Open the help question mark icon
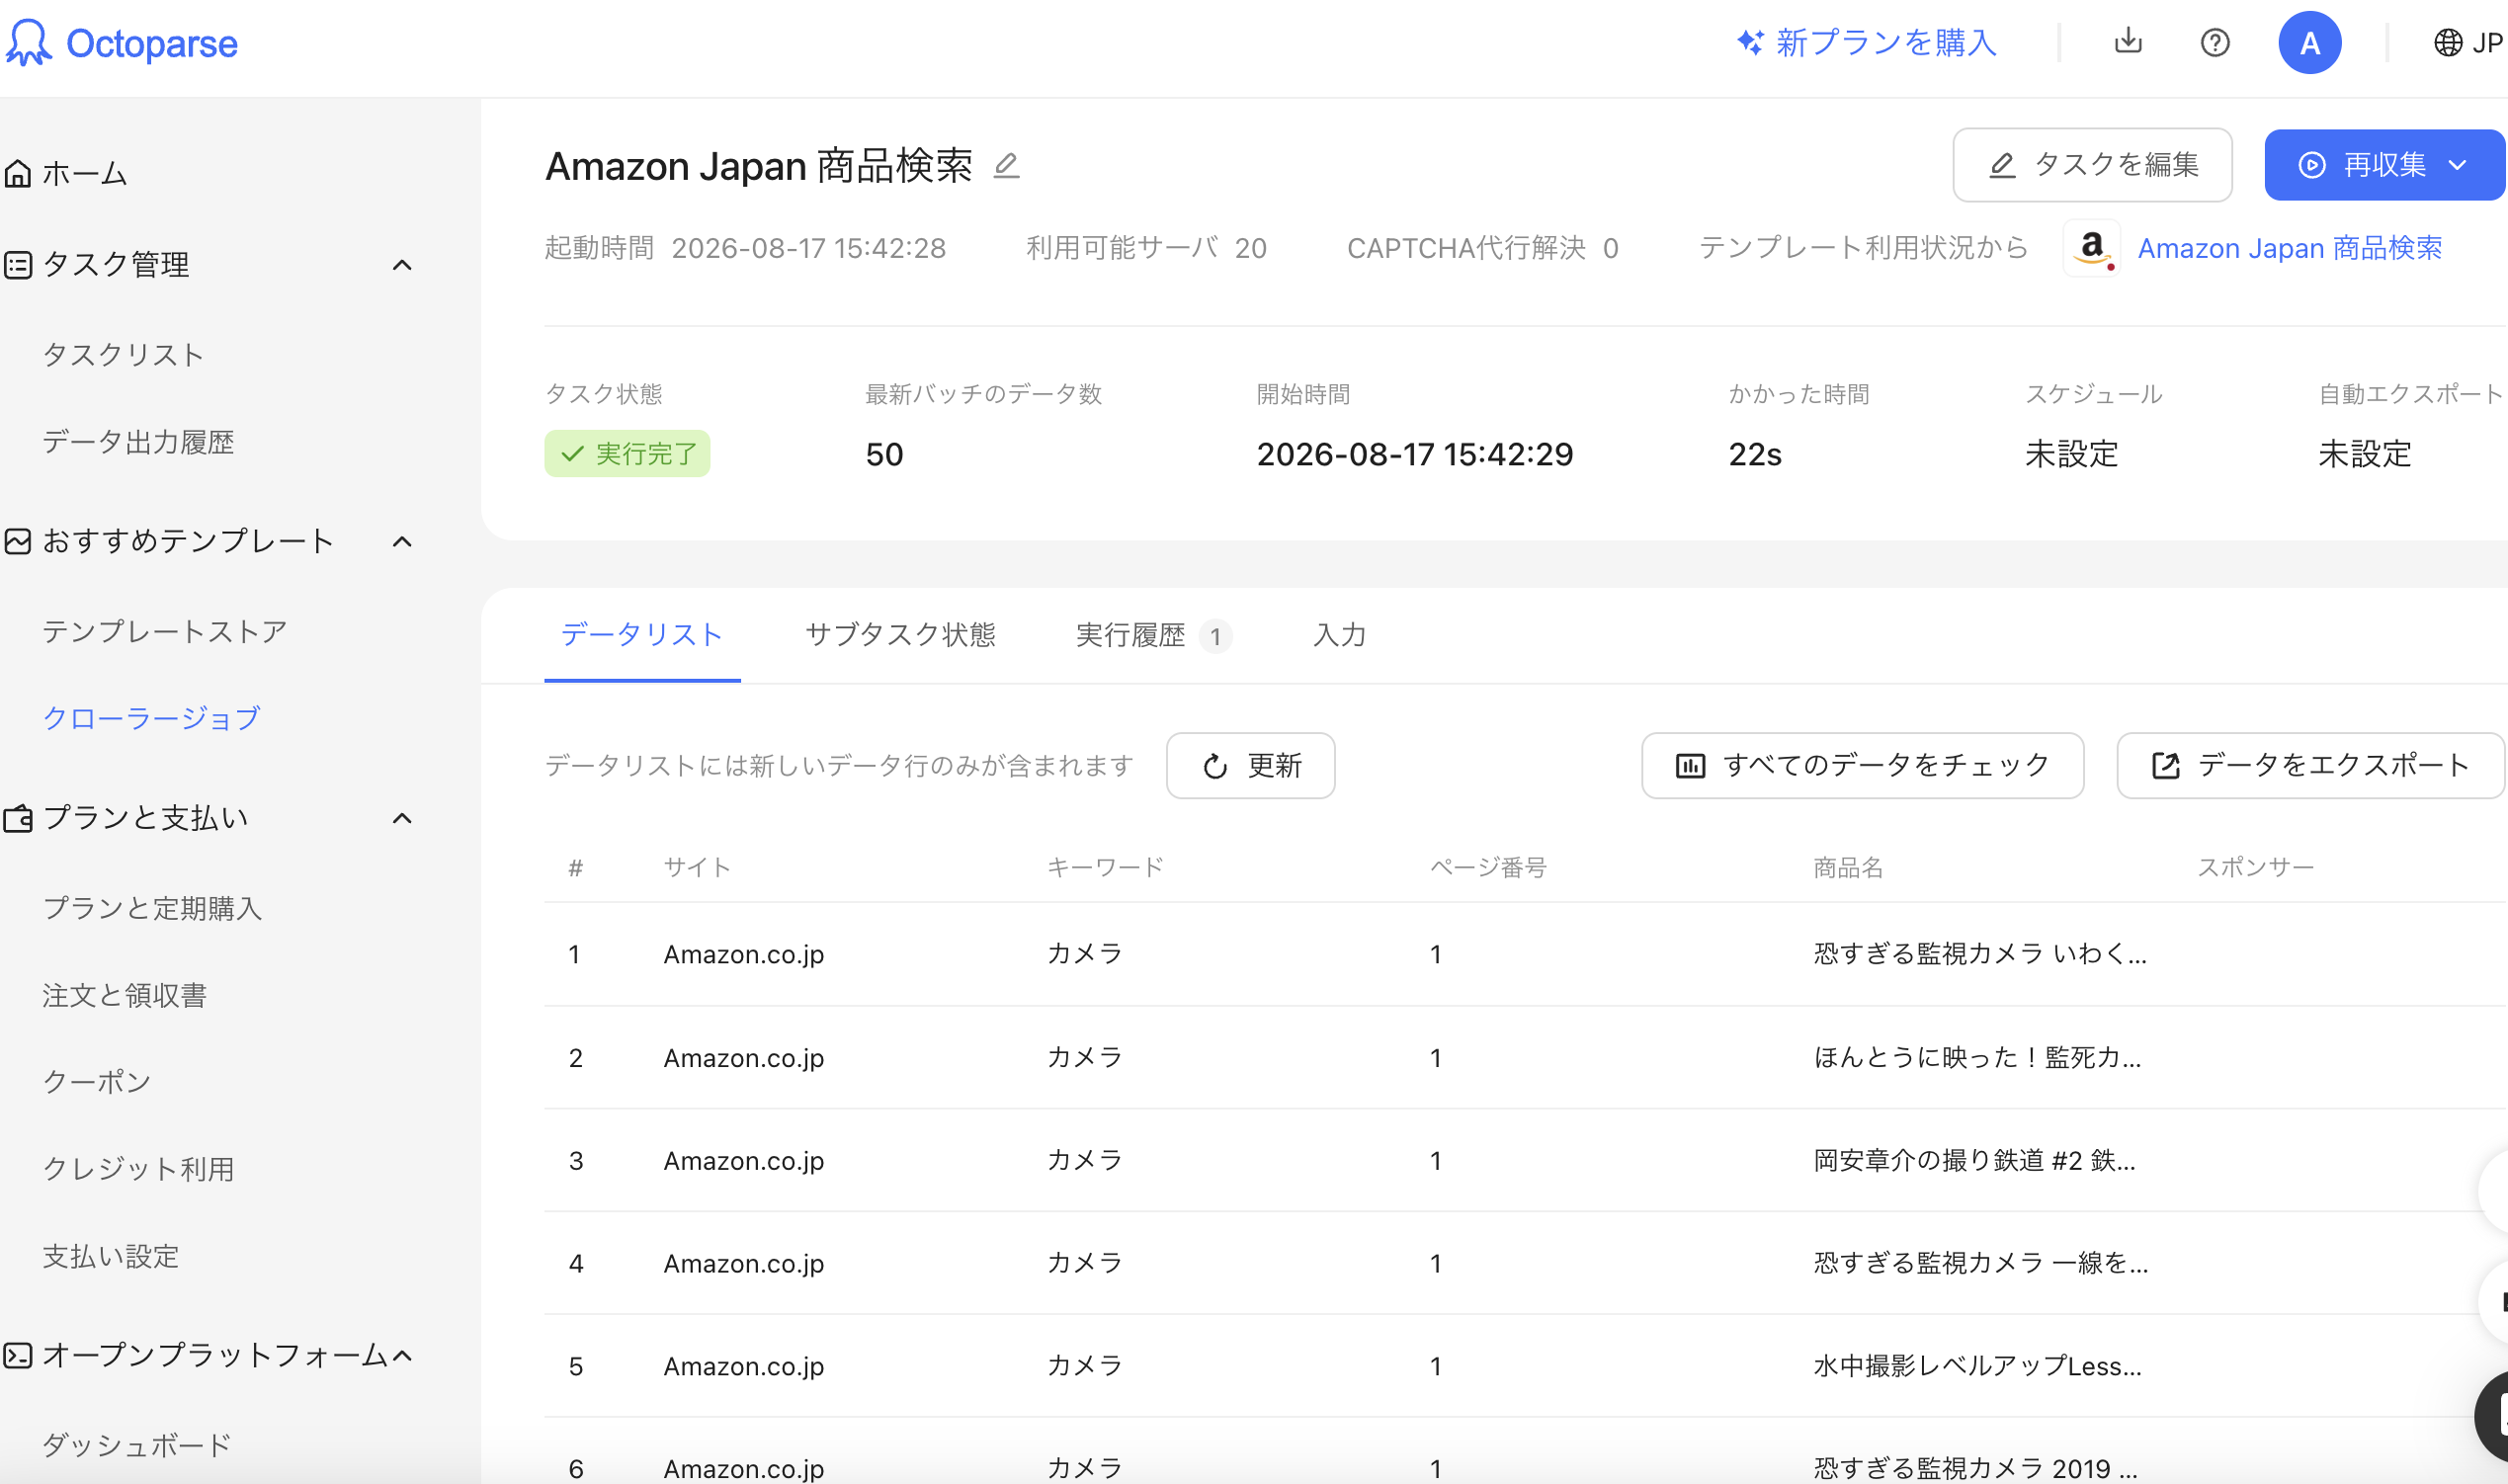The height and width of the screenshot is (1484, 2508). coord(2215,43)
